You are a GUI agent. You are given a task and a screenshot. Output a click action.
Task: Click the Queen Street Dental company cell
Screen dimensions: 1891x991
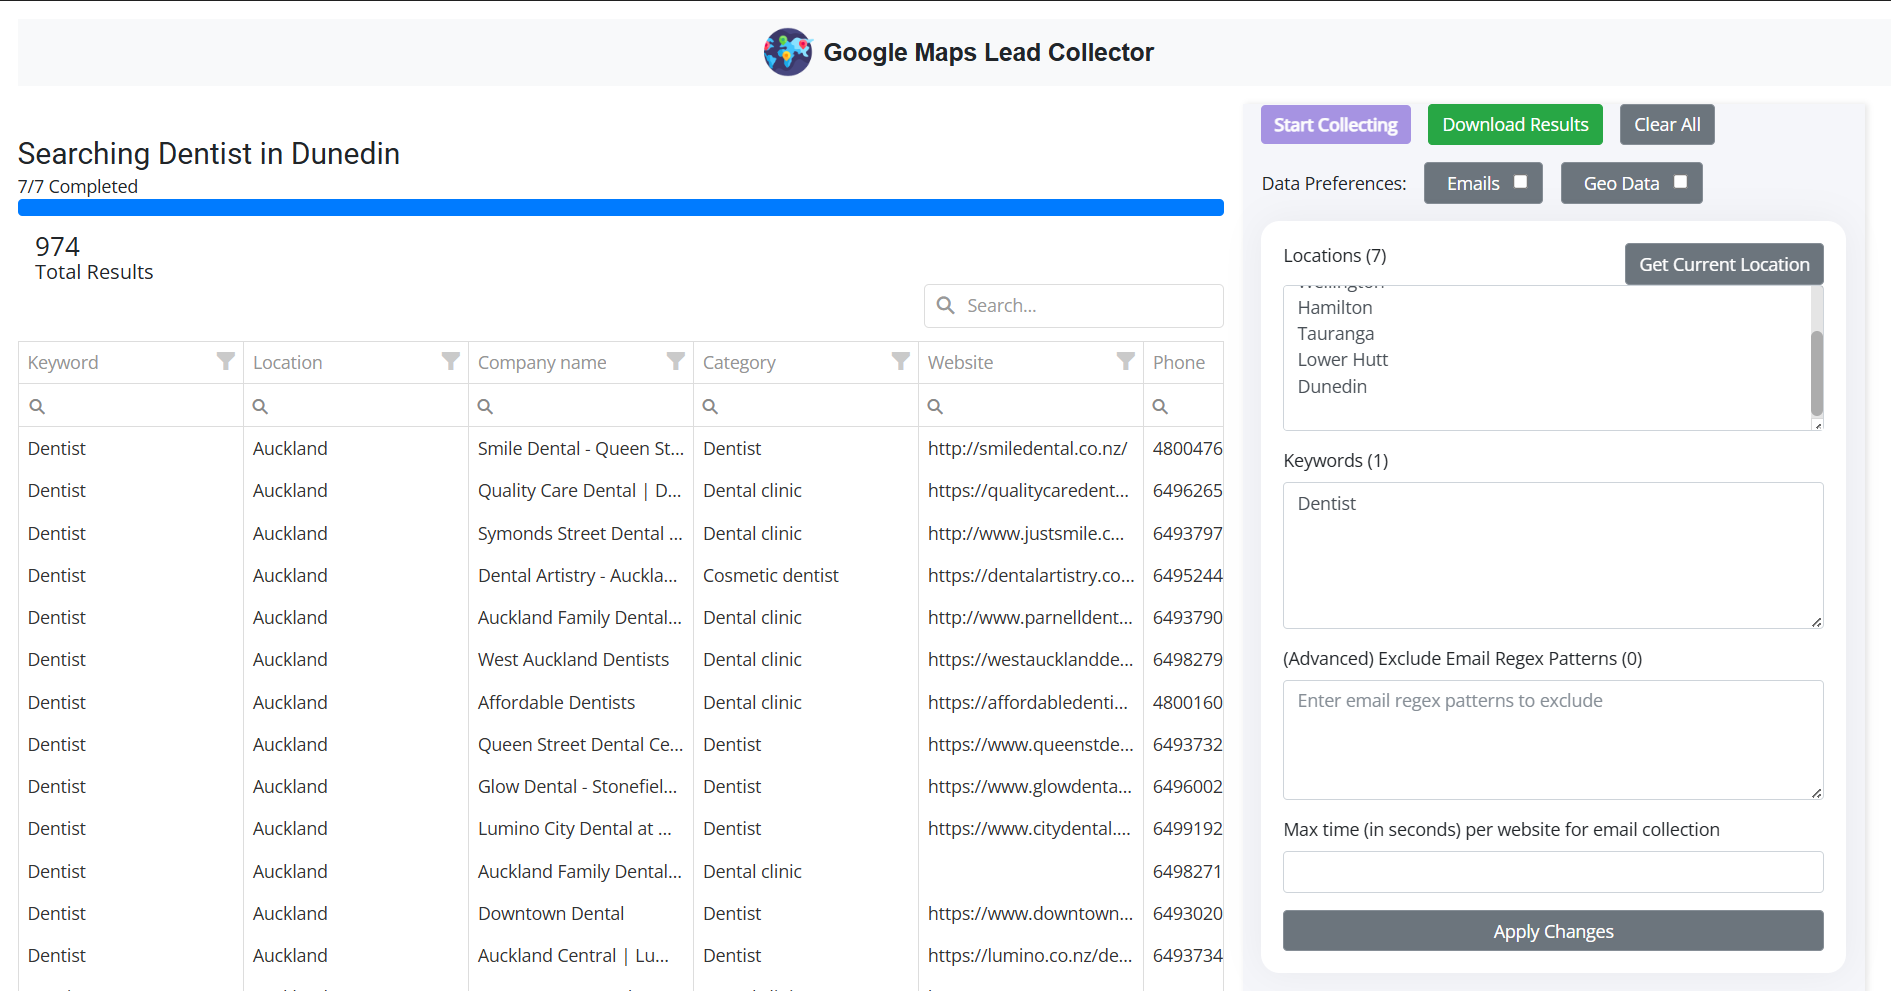point(581,744)
